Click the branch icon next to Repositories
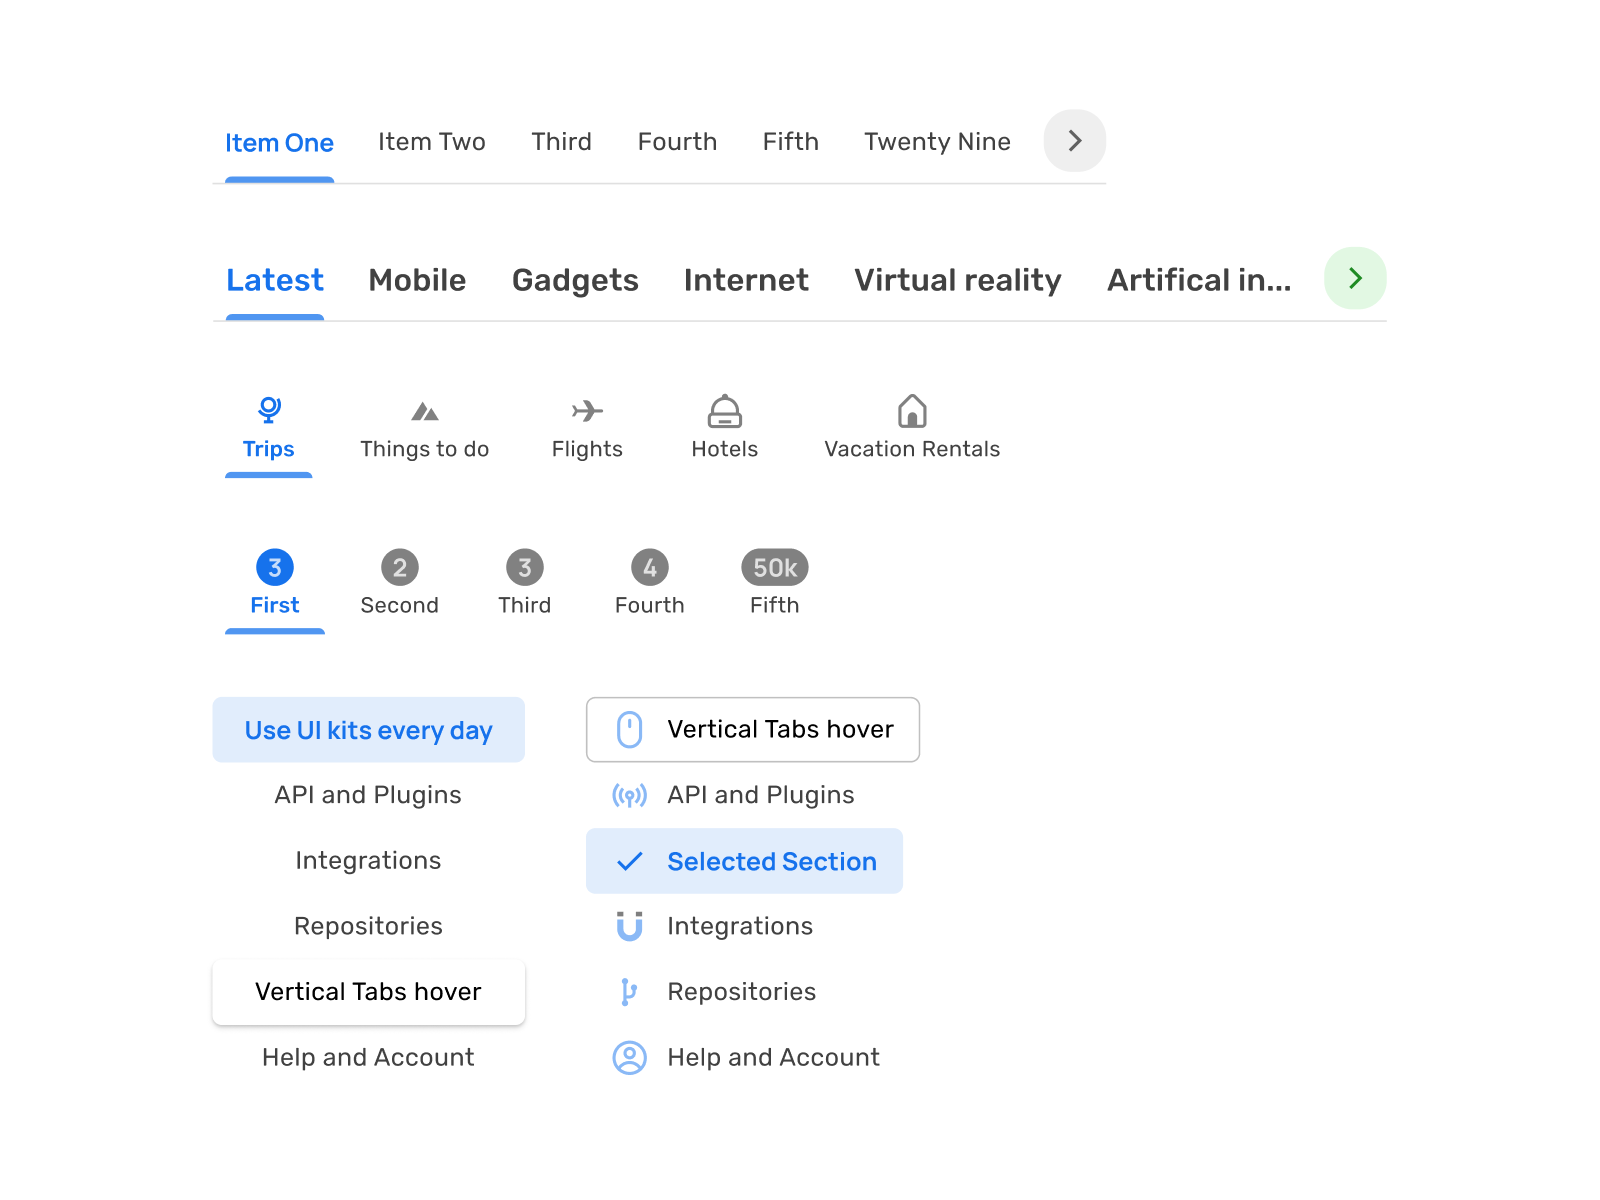The image size is (1600, 1200). point(629,992)
